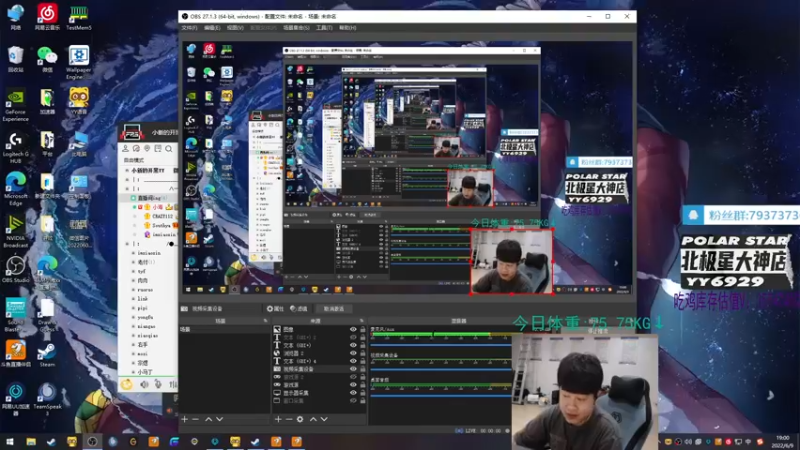Click 滤镜 filters button in source toolbar
Screen dimensions: 800x450
(299, 309)
